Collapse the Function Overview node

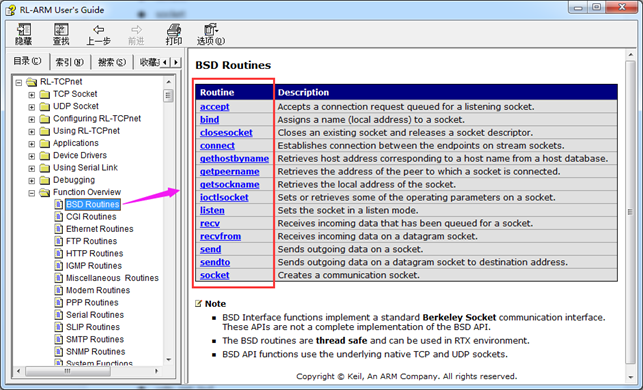[32, 193]
